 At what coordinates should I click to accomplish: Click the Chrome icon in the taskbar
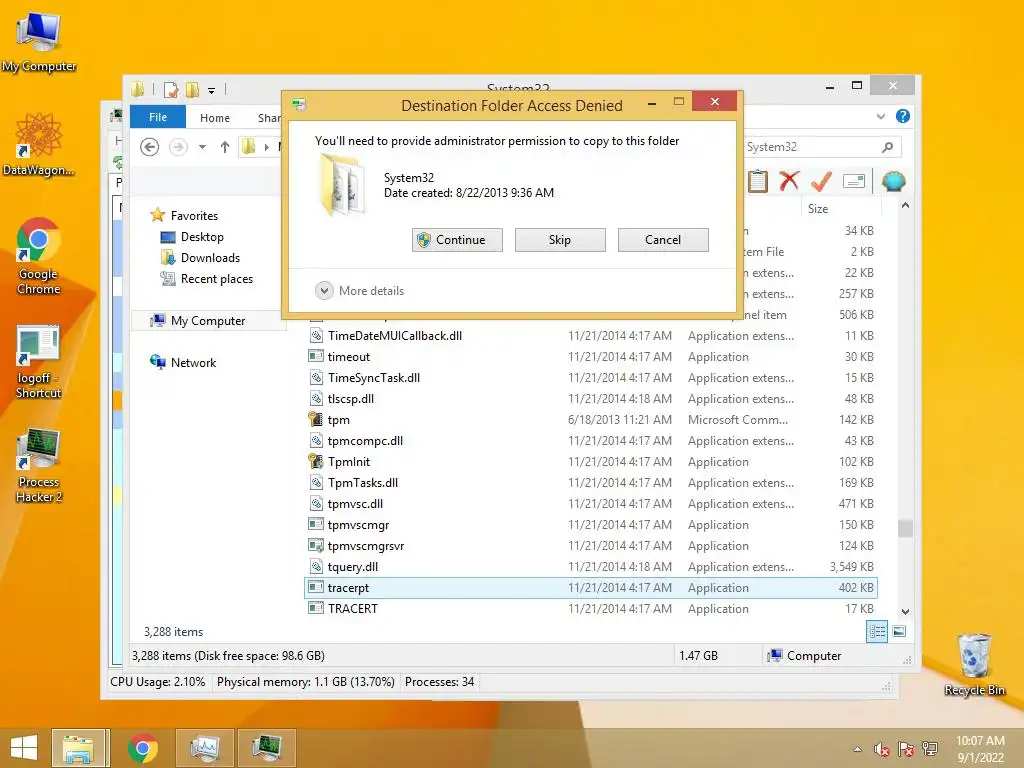143,748
